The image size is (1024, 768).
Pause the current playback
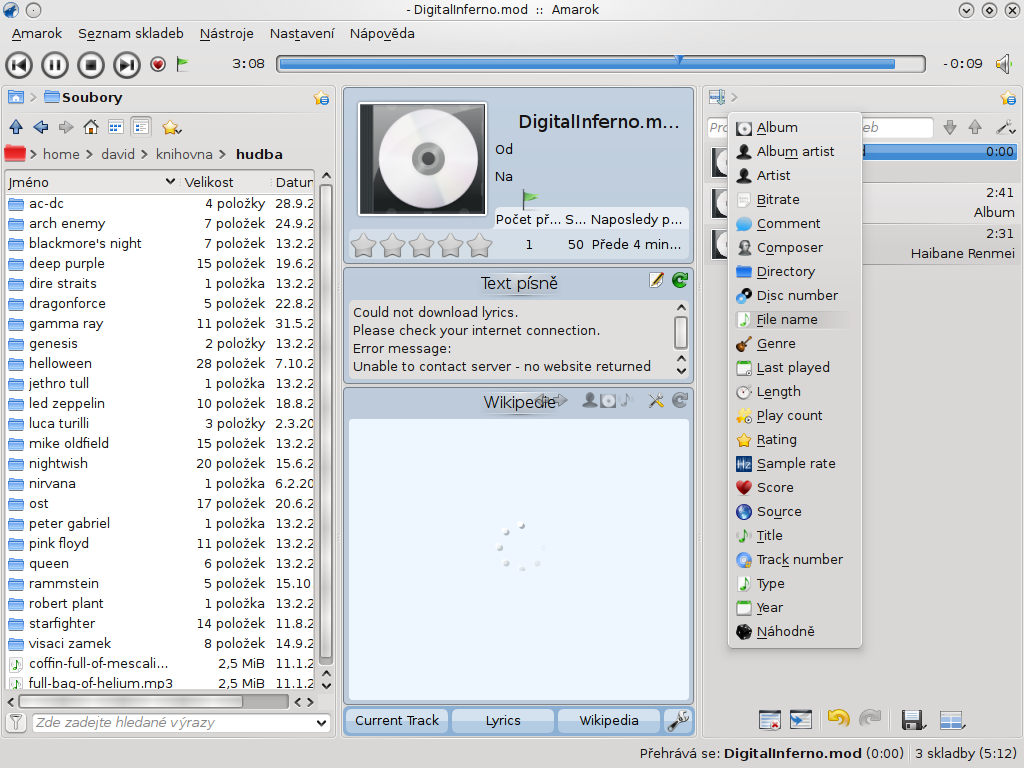coord(55,65)
